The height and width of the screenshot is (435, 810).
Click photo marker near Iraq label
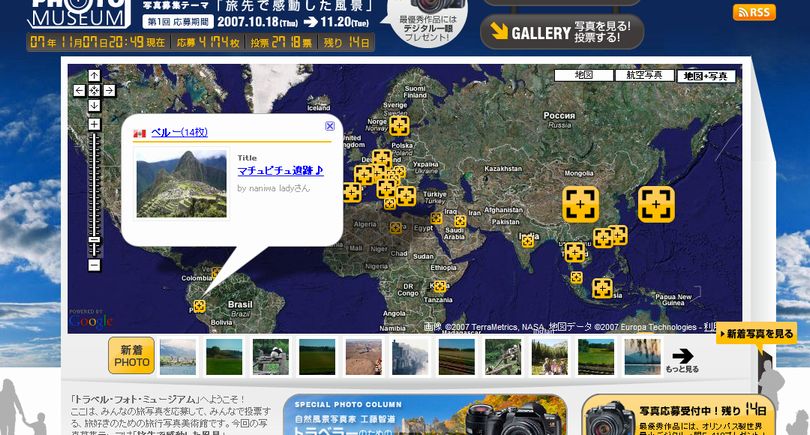(460, 221)
